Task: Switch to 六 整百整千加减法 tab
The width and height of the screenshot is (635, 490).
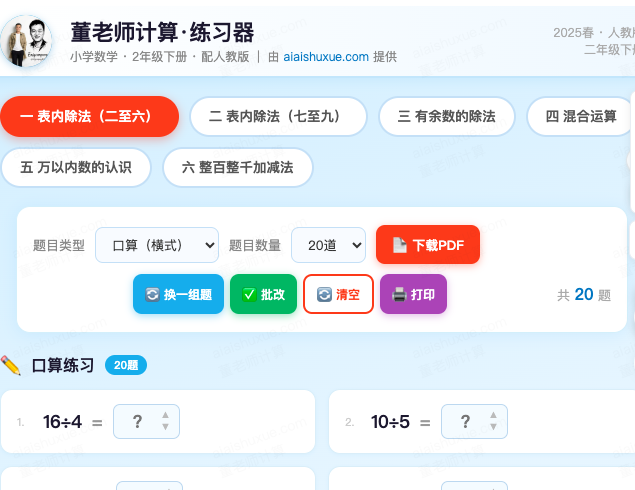Action: coord(238,167)
